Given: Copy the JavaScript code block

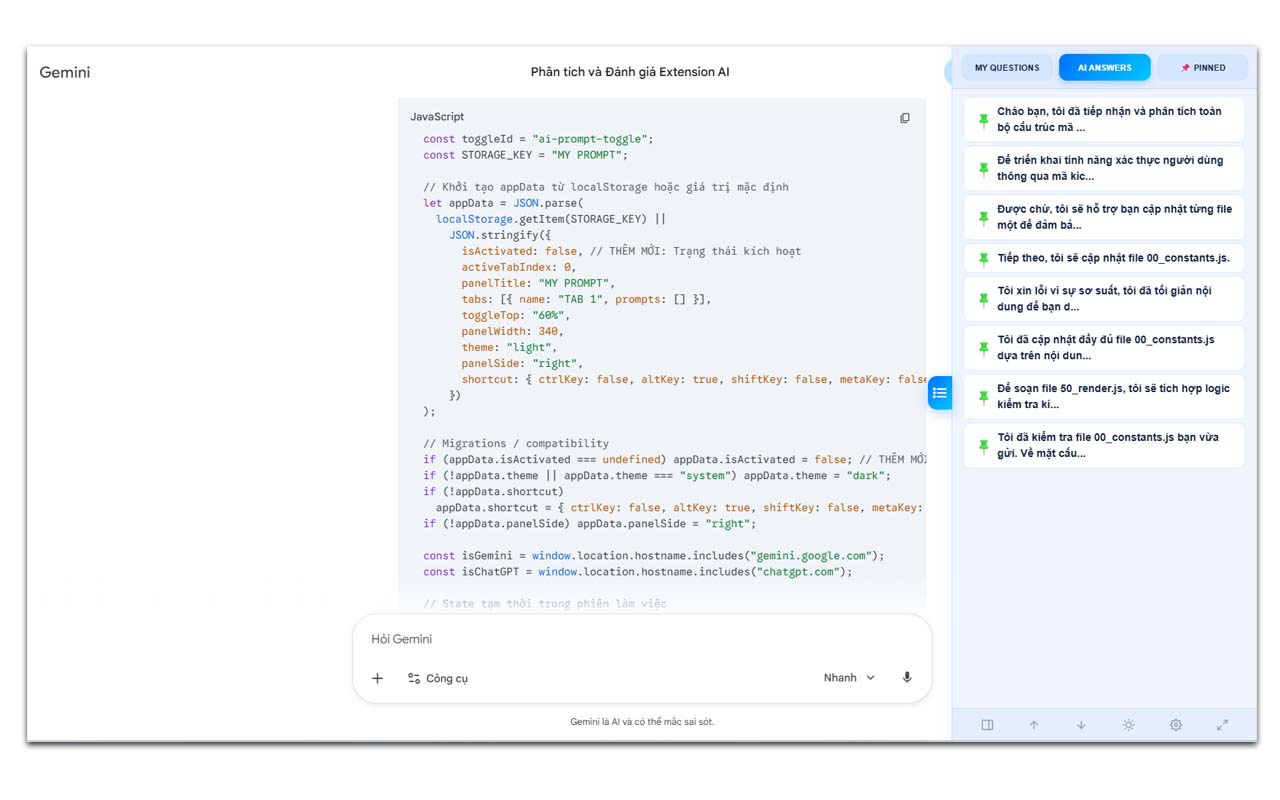Looking at the screenshot, I should coord(905,118).
